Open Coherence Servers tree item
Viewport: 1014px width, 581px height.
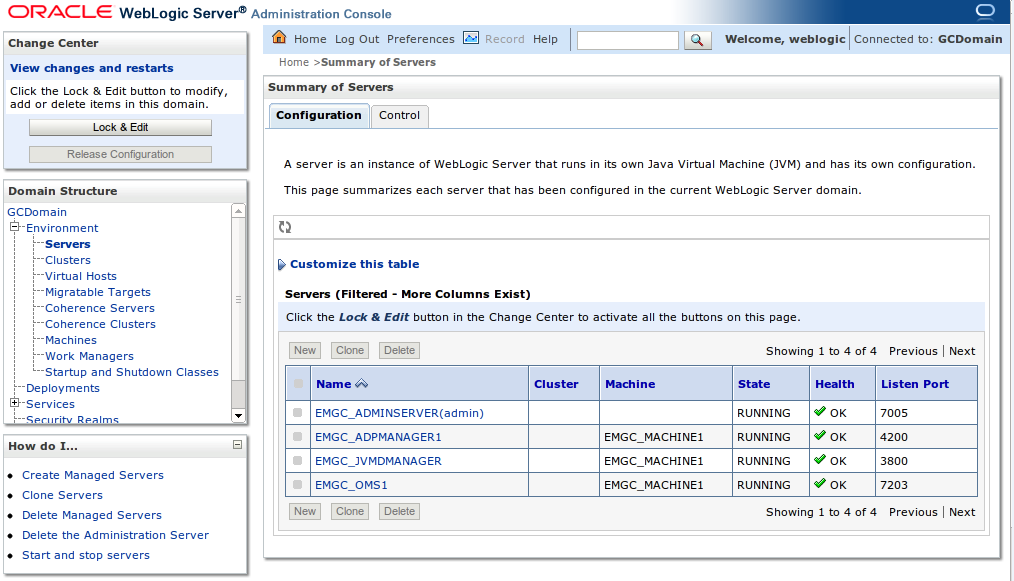pos(100,308)
